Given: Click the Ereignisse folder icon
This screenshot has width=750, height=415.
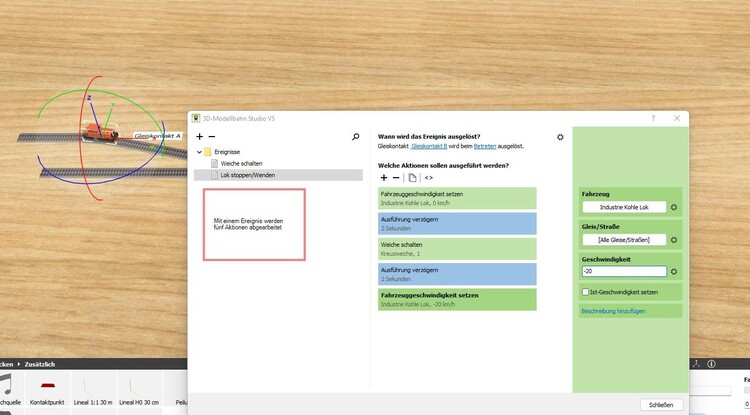Looking at the screenshot, I should [x=208, y=152].
